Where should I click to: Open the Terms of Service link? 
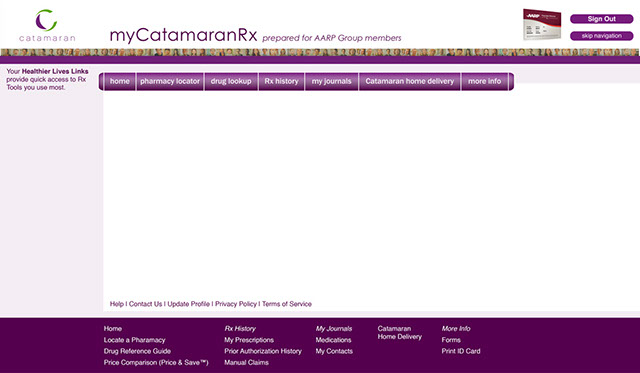pos(287,304)
